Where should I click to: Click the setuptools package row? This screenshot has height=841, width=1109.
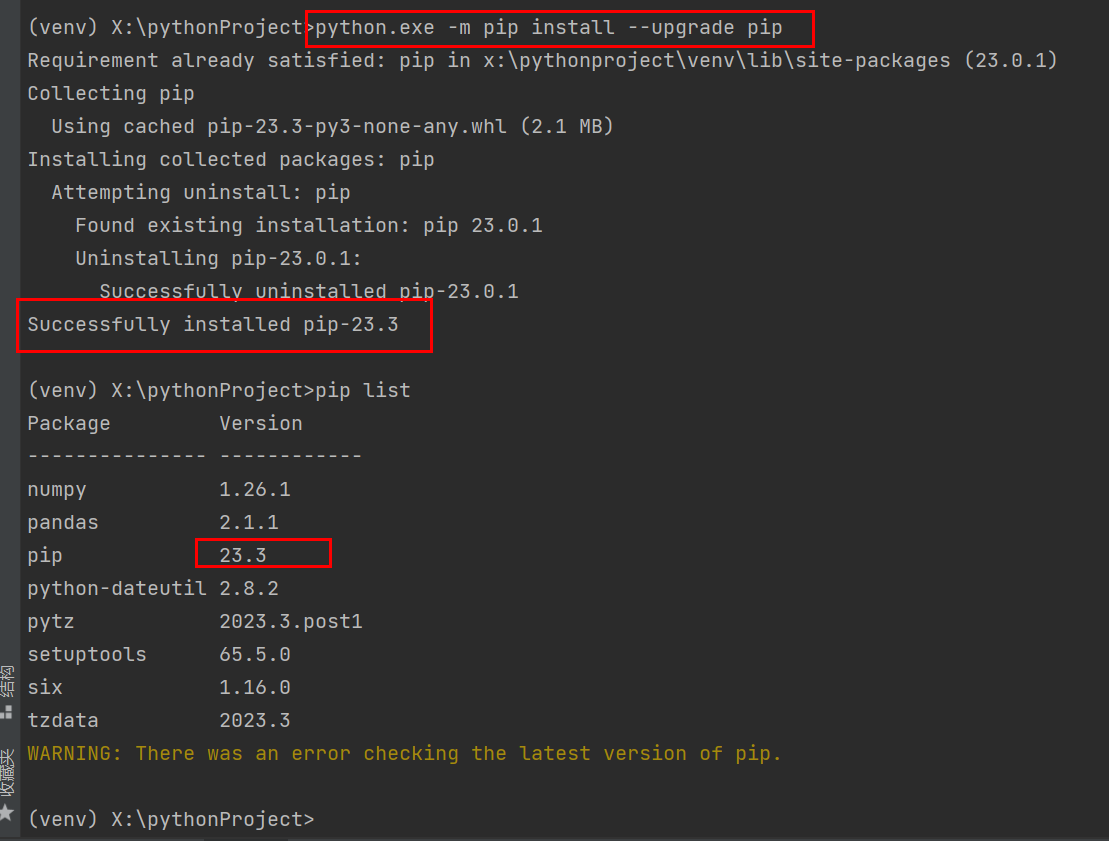(87, 655)
